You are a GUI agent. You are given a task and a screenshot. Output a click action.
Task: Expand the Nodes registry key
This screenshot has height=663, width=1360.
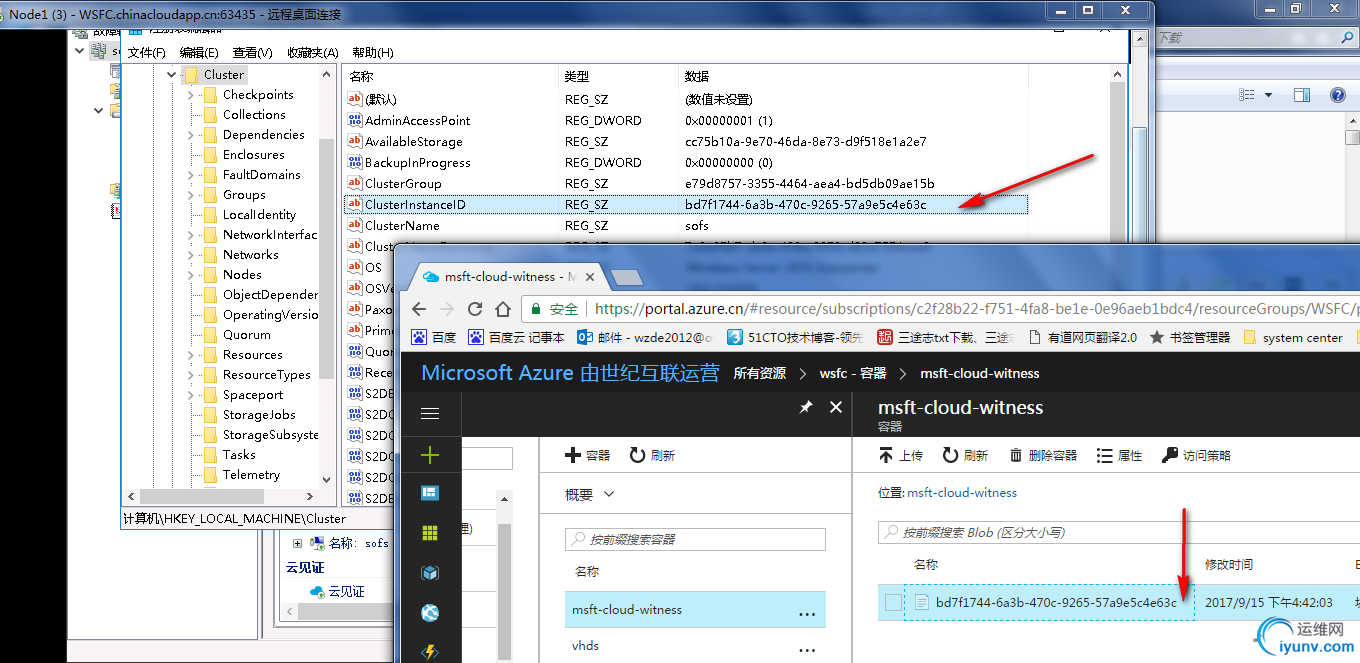pyautogui.click(x=191, y=275)
